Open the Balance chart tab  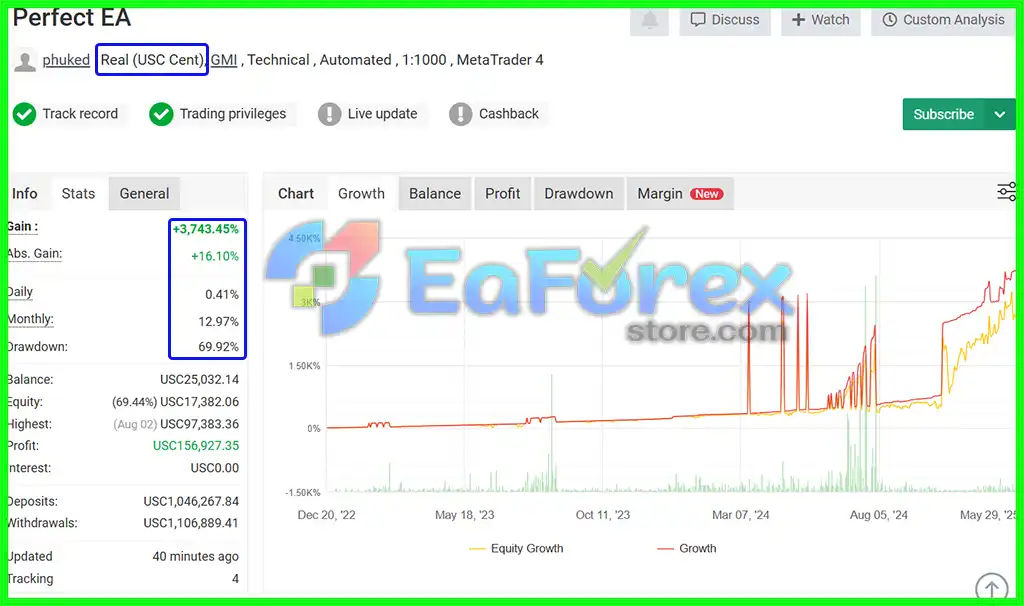click(435, 194)
